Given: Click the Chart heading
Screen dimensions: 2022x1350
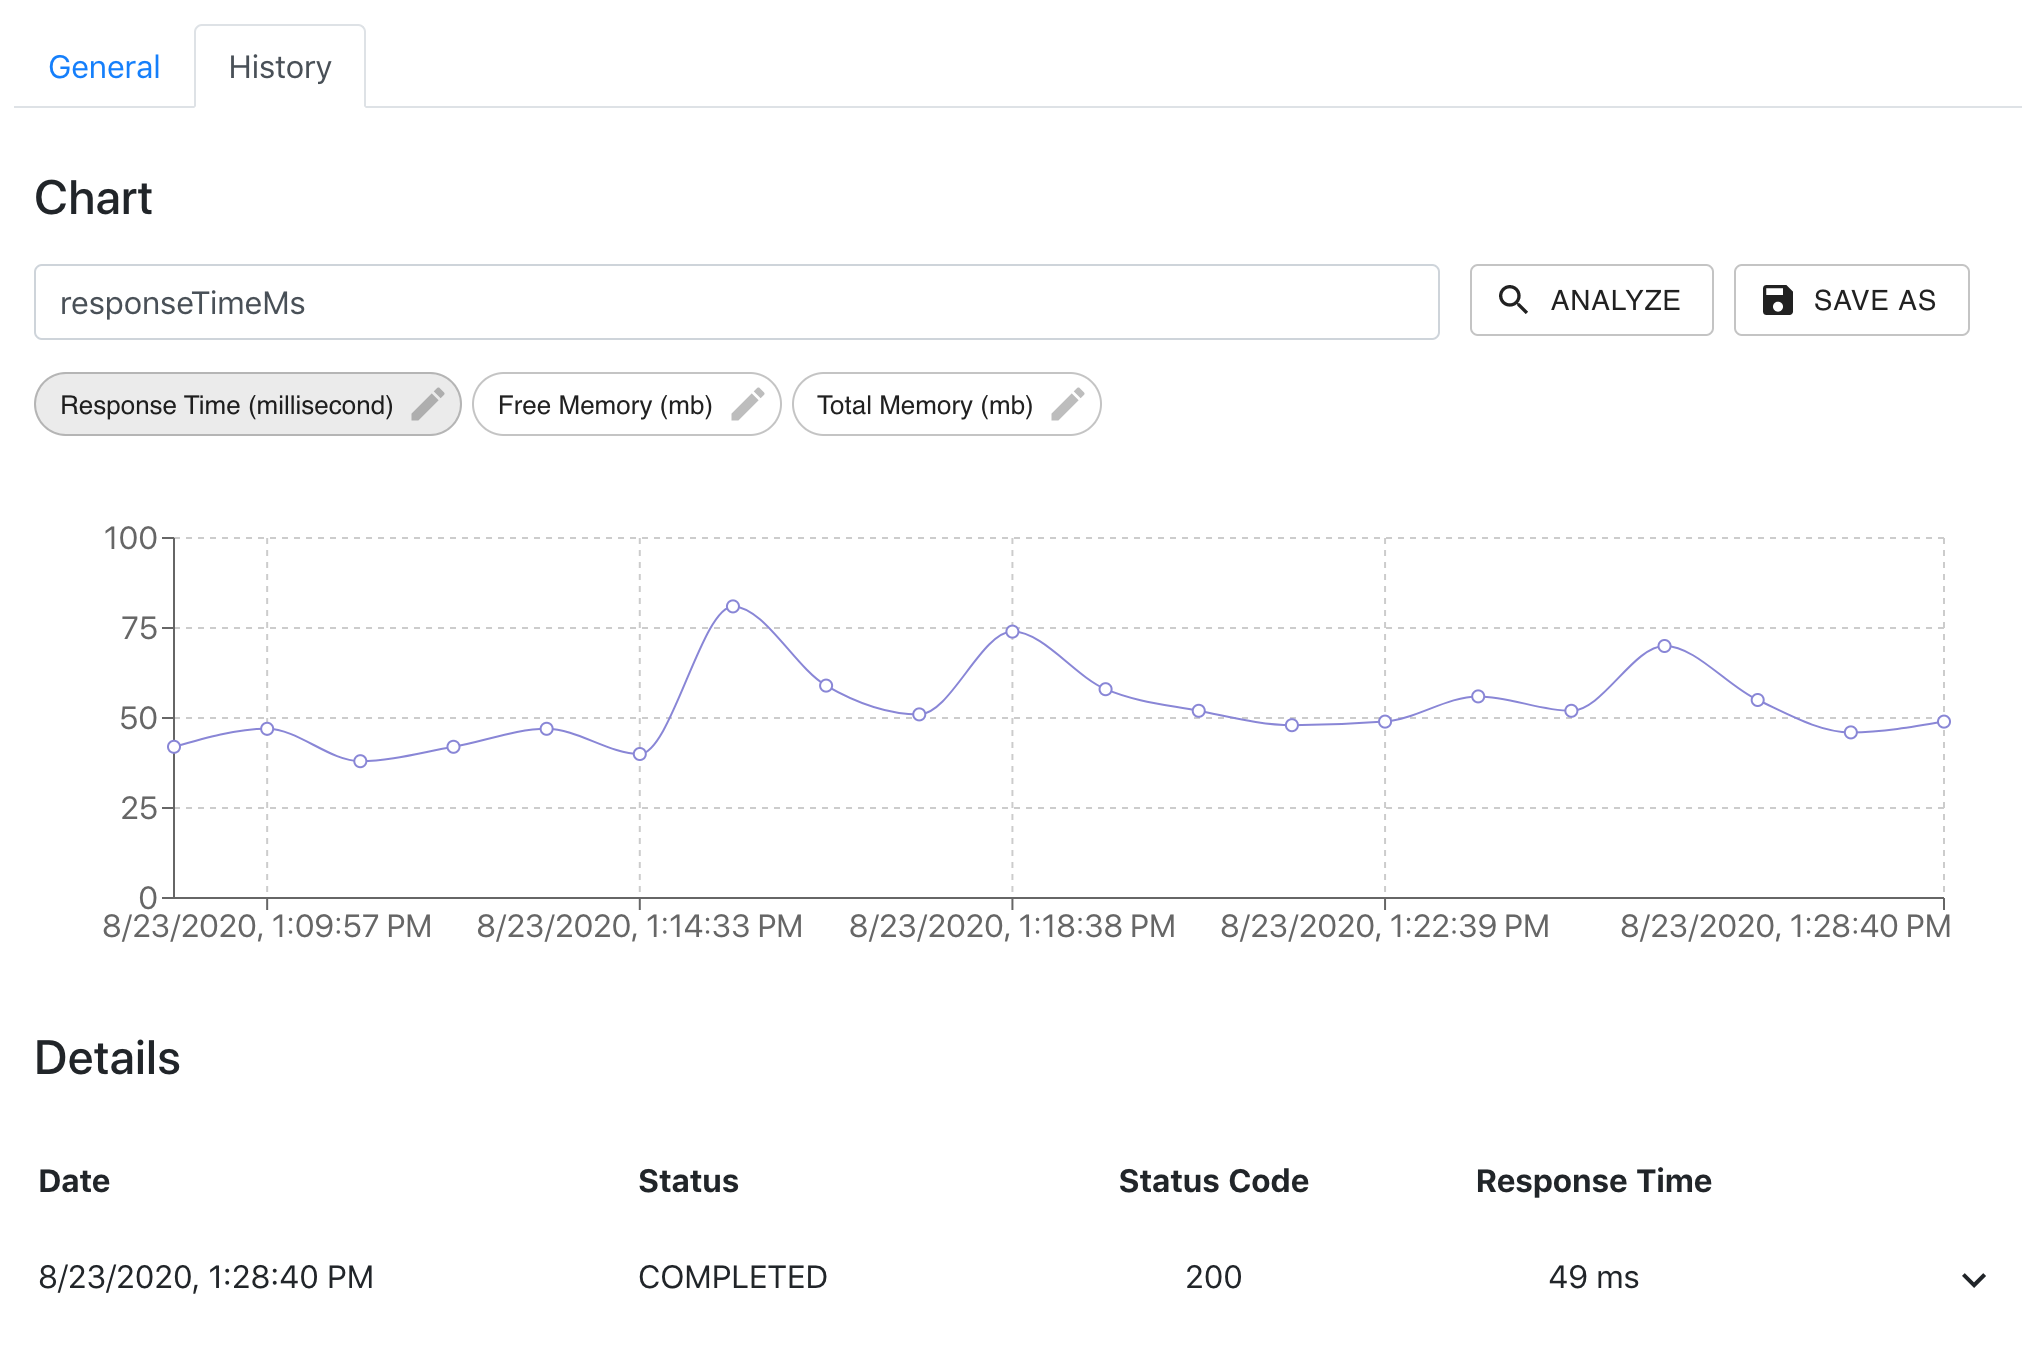Looking at the screenshot, I should coord(93,198).
